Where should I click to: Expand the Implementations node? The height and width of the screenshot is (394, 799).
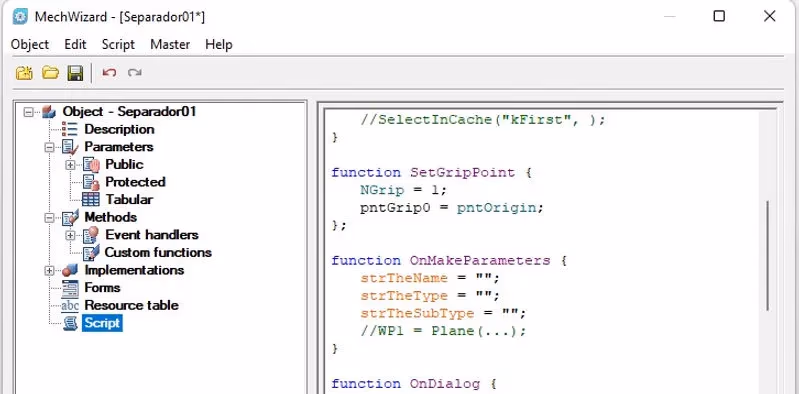click(x=49, y=271)
